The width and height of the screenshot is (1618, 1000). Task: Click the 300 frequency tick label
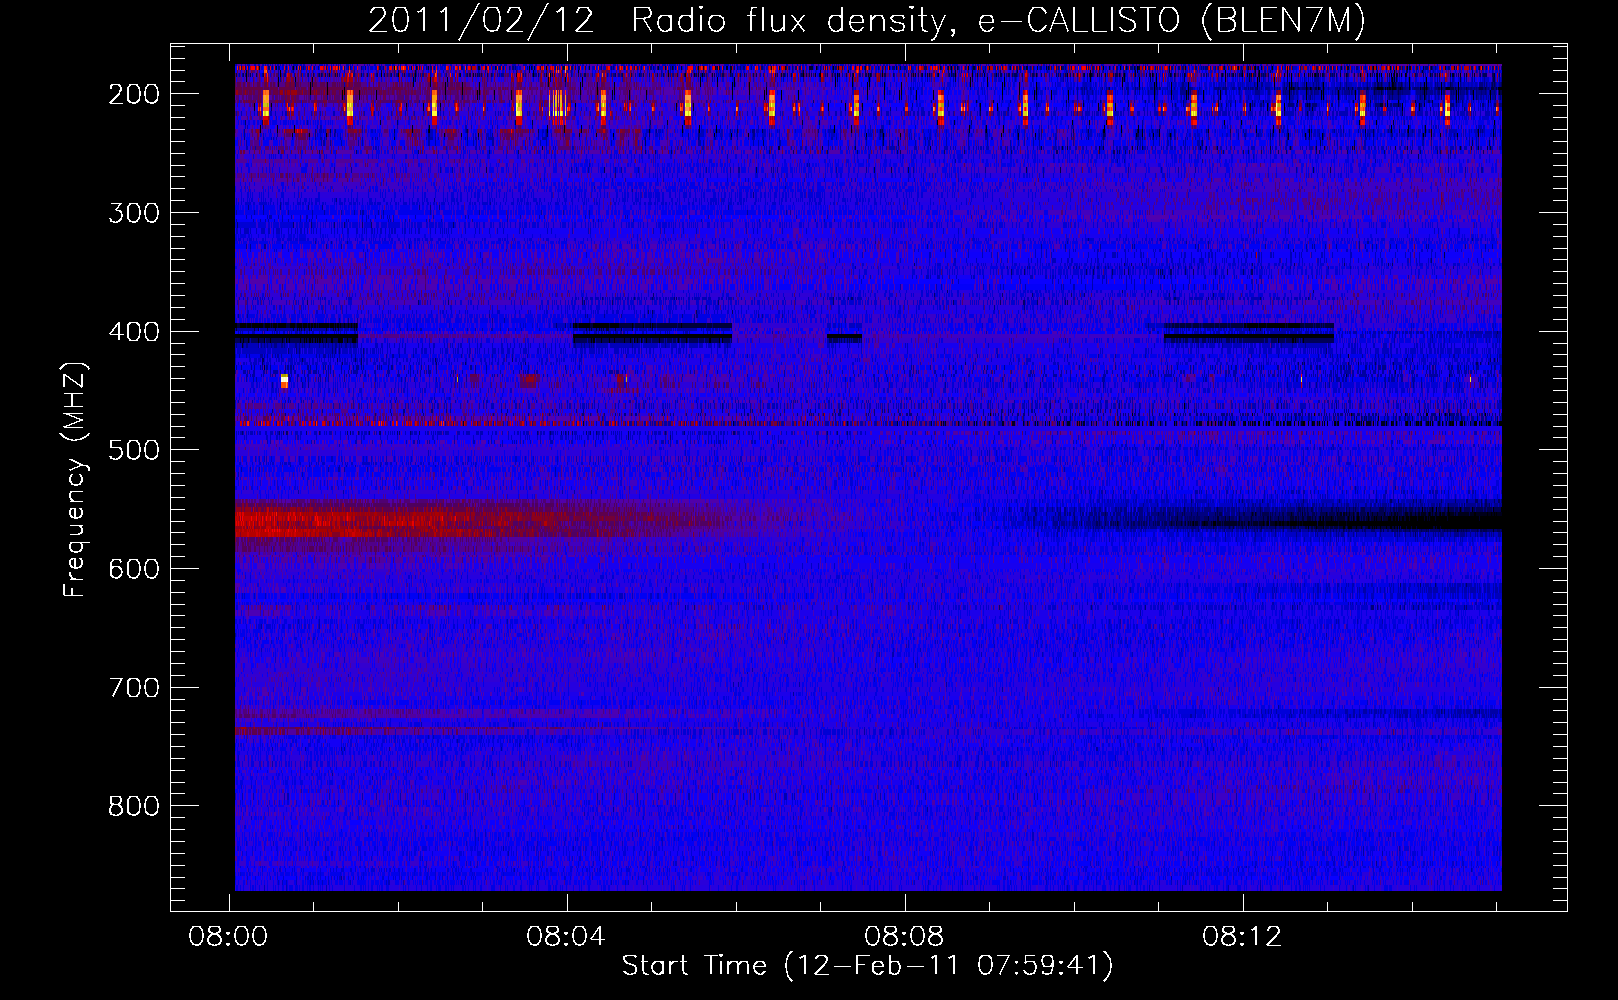coord(134,213)
